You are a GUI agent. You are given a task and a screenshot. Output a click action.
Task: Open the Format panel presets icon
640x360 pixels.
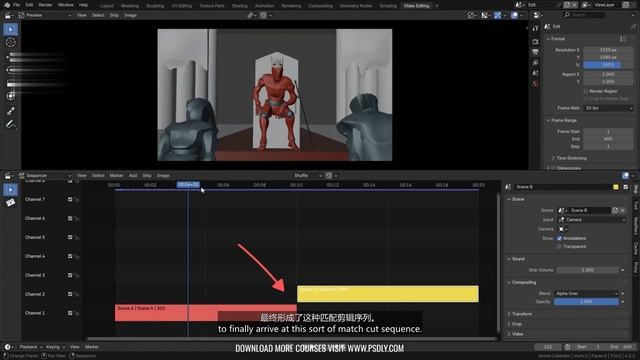pos(622,39)
